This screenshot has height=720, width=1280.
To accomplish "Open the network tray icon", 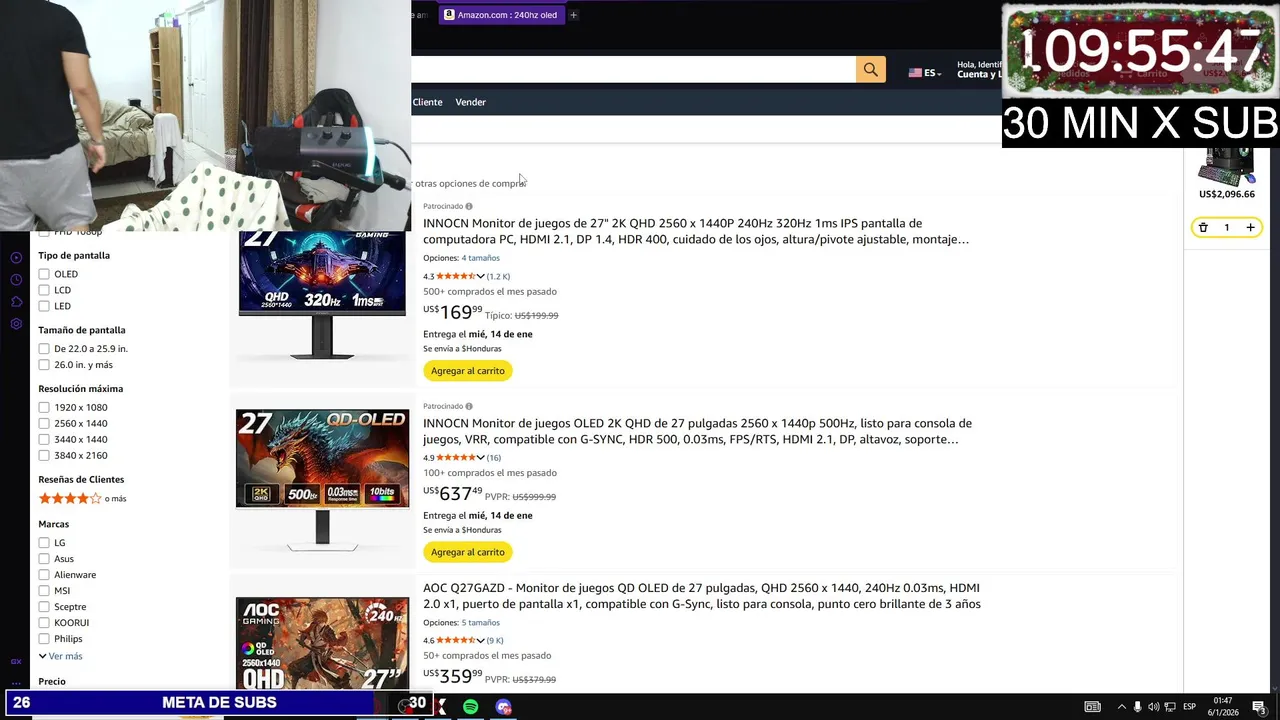I will 1170,707.
